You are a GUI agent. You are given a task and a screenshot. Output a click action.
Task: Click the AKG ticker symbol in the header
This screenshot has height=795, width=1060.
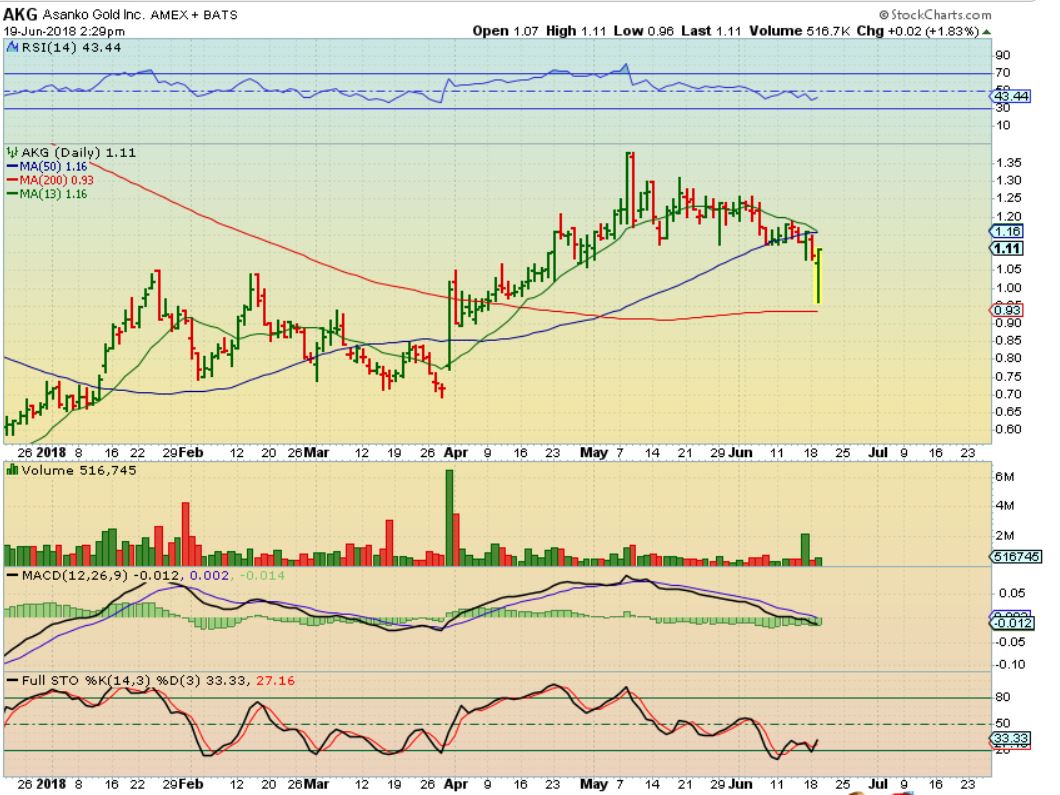click(x=20, y=14)
